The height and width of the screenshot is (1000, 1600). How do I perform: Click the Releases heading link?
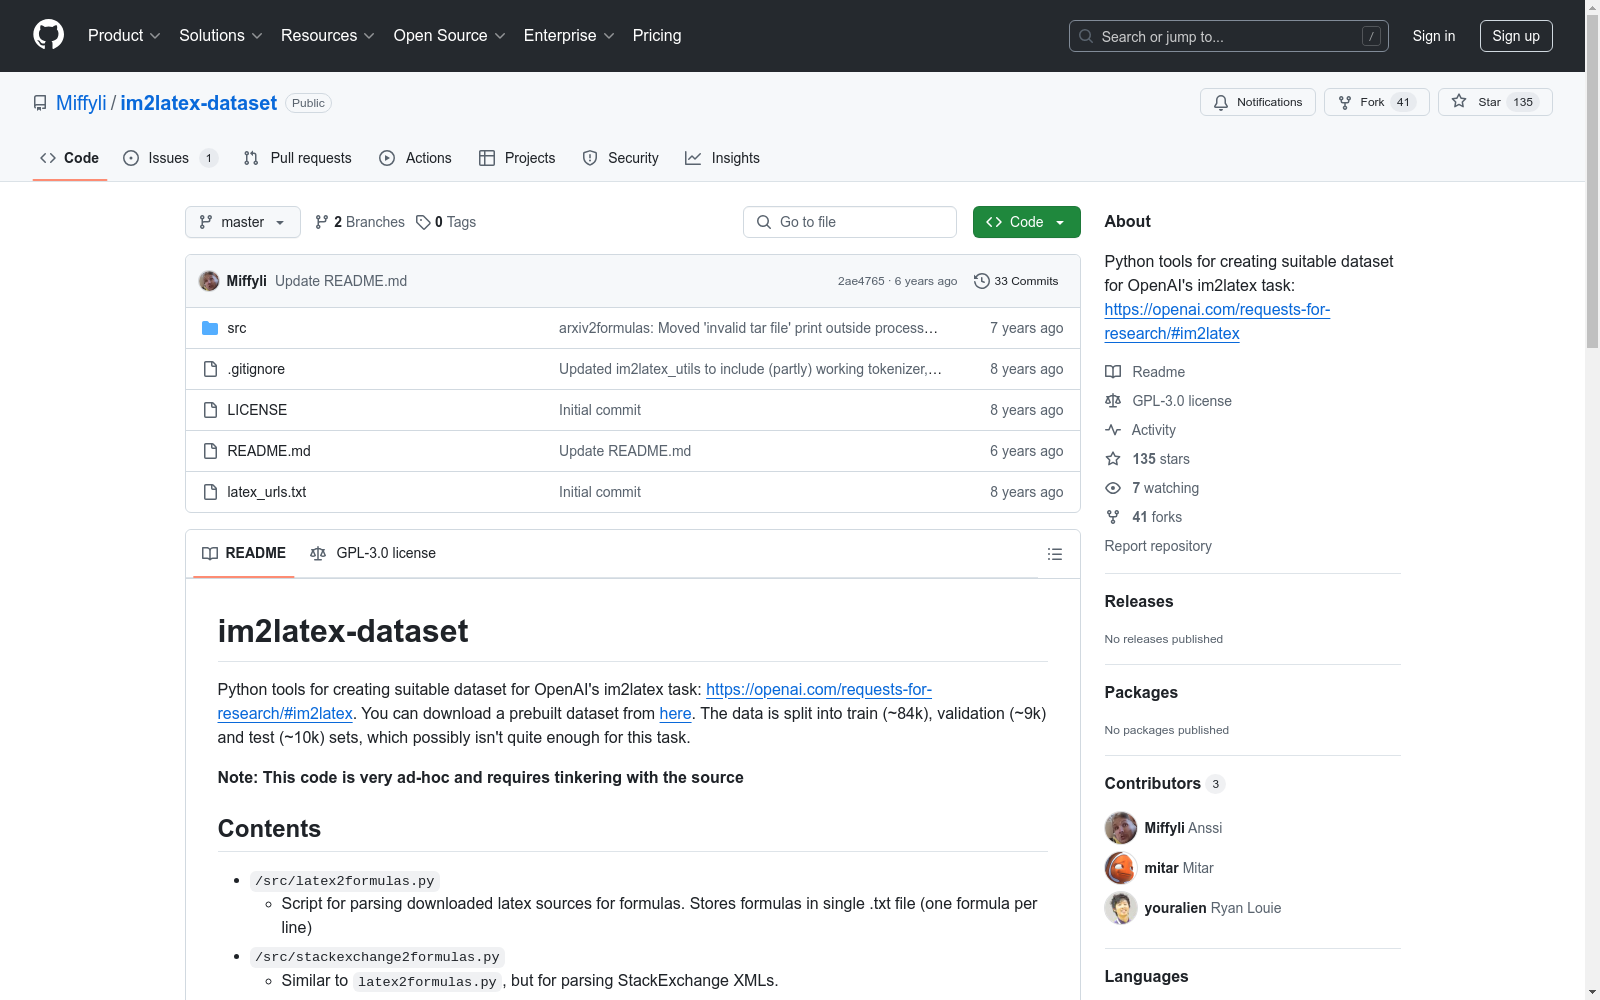point(1139,602)
